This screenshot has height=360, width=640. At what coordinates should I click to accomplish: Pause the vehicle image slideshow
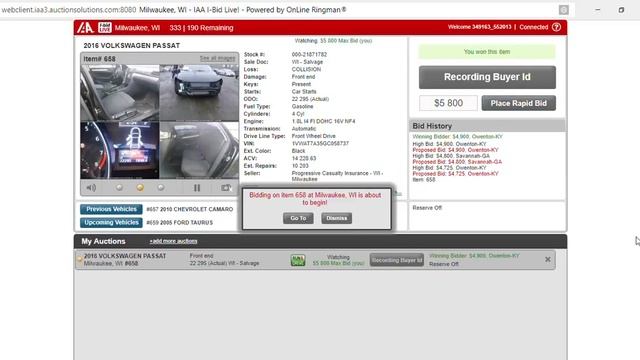coord(197,188)
